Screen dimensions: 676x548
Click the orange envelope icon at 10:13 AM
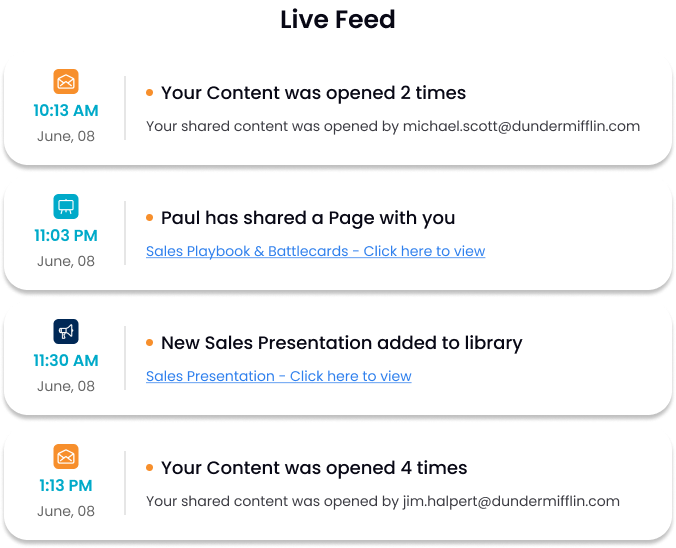[x=66, y=81]
